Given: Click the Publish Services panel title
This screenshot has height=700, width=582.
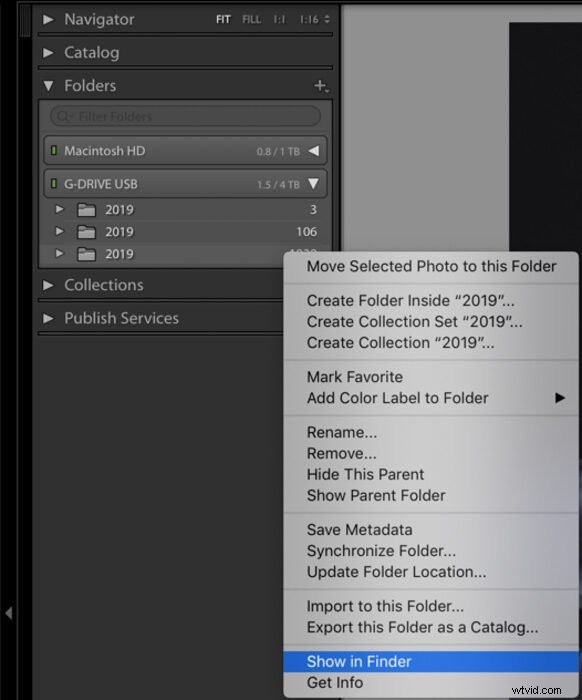Looking at the screenshot, I should tap(121, 318).
